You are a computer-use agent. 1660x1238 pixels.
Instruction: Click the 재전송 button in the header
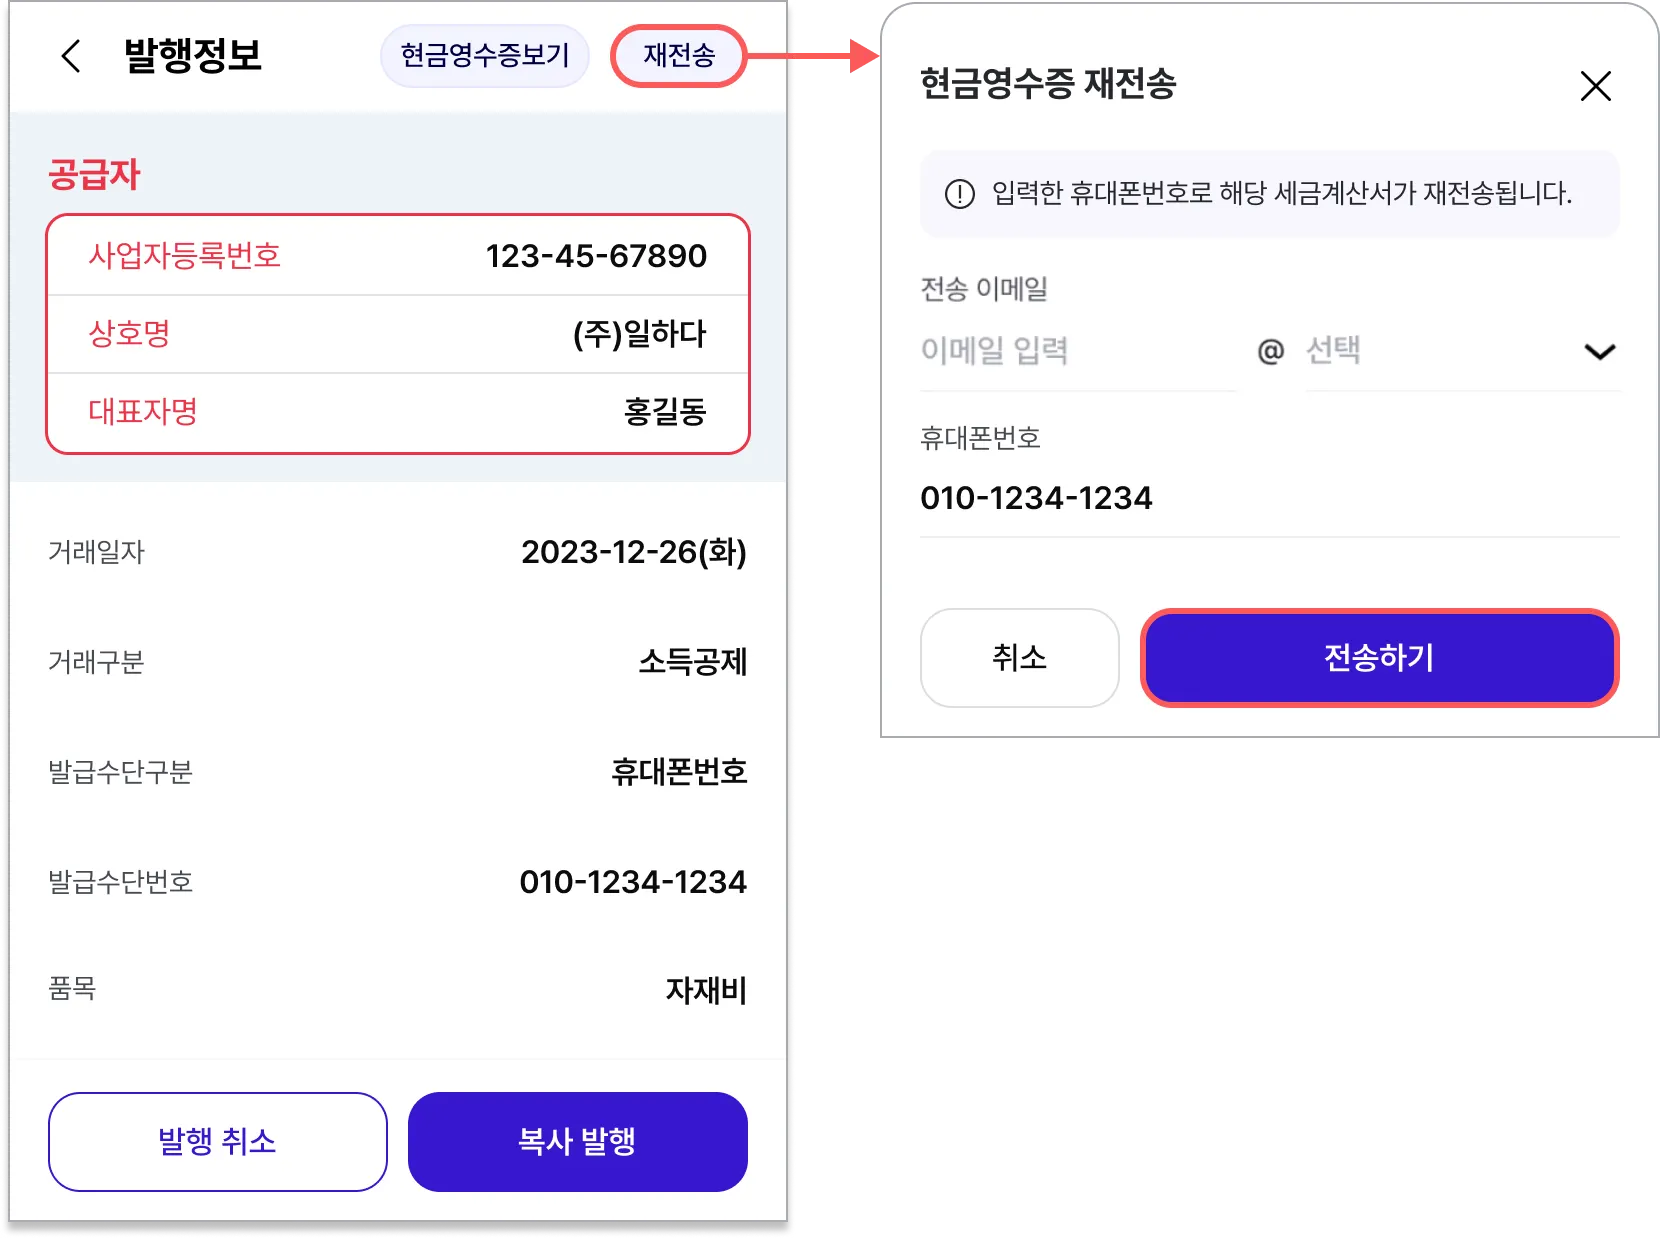(x=679, y=56)
